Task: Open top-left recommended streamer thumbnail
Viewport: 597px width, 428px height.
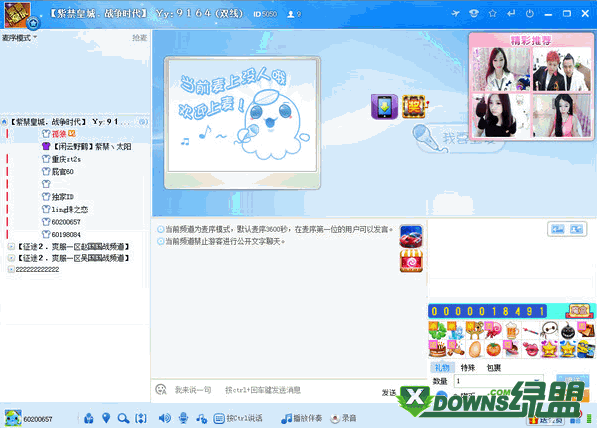Action: click(x=501, y=69)
